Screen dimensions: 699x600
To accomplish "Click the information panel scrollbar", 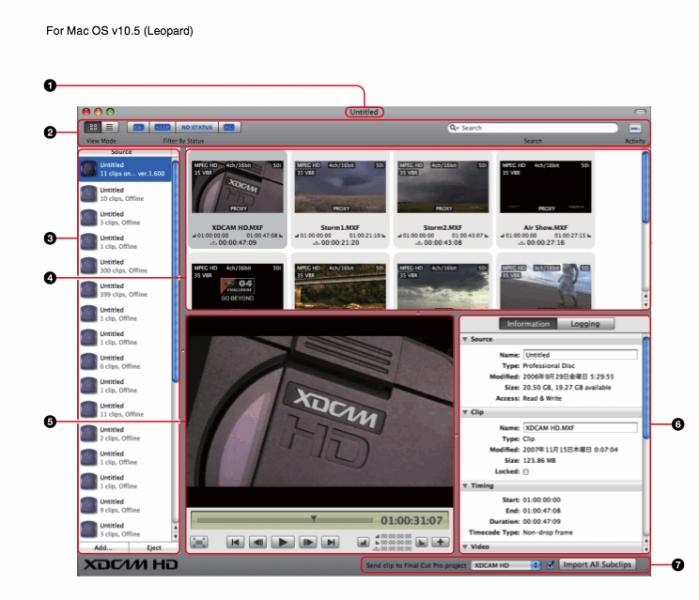I will (x=646, y=388).
